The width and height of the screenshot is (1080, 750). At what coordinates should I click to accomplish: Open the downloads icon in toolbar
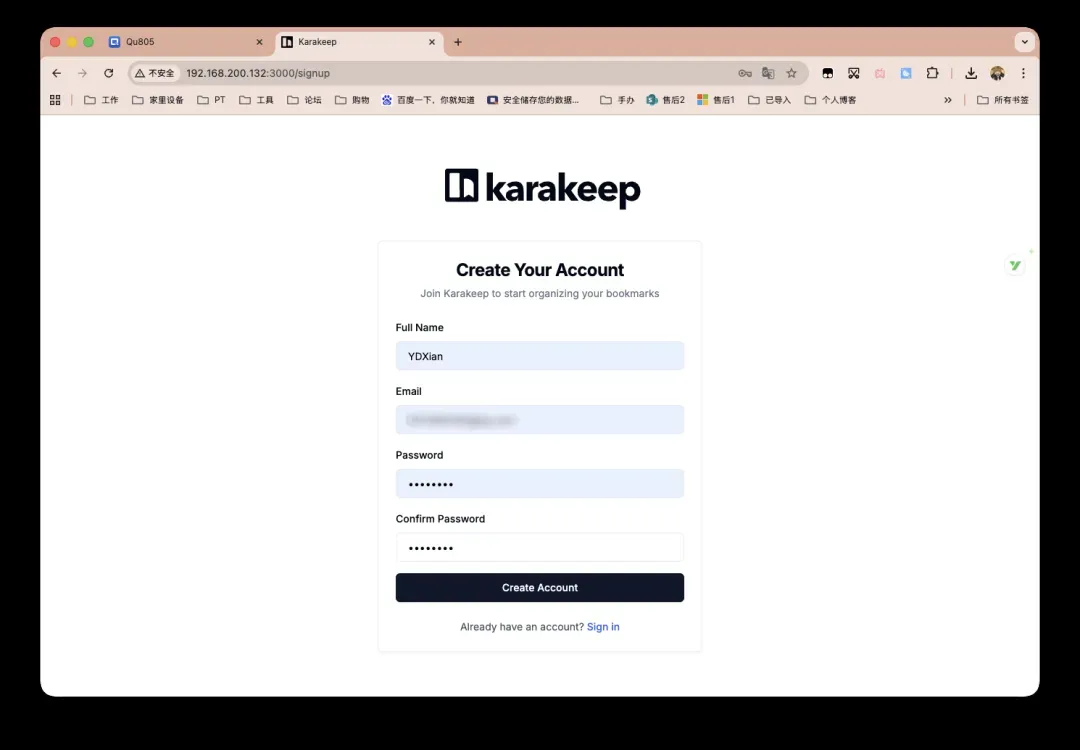(x=970, y=73)
